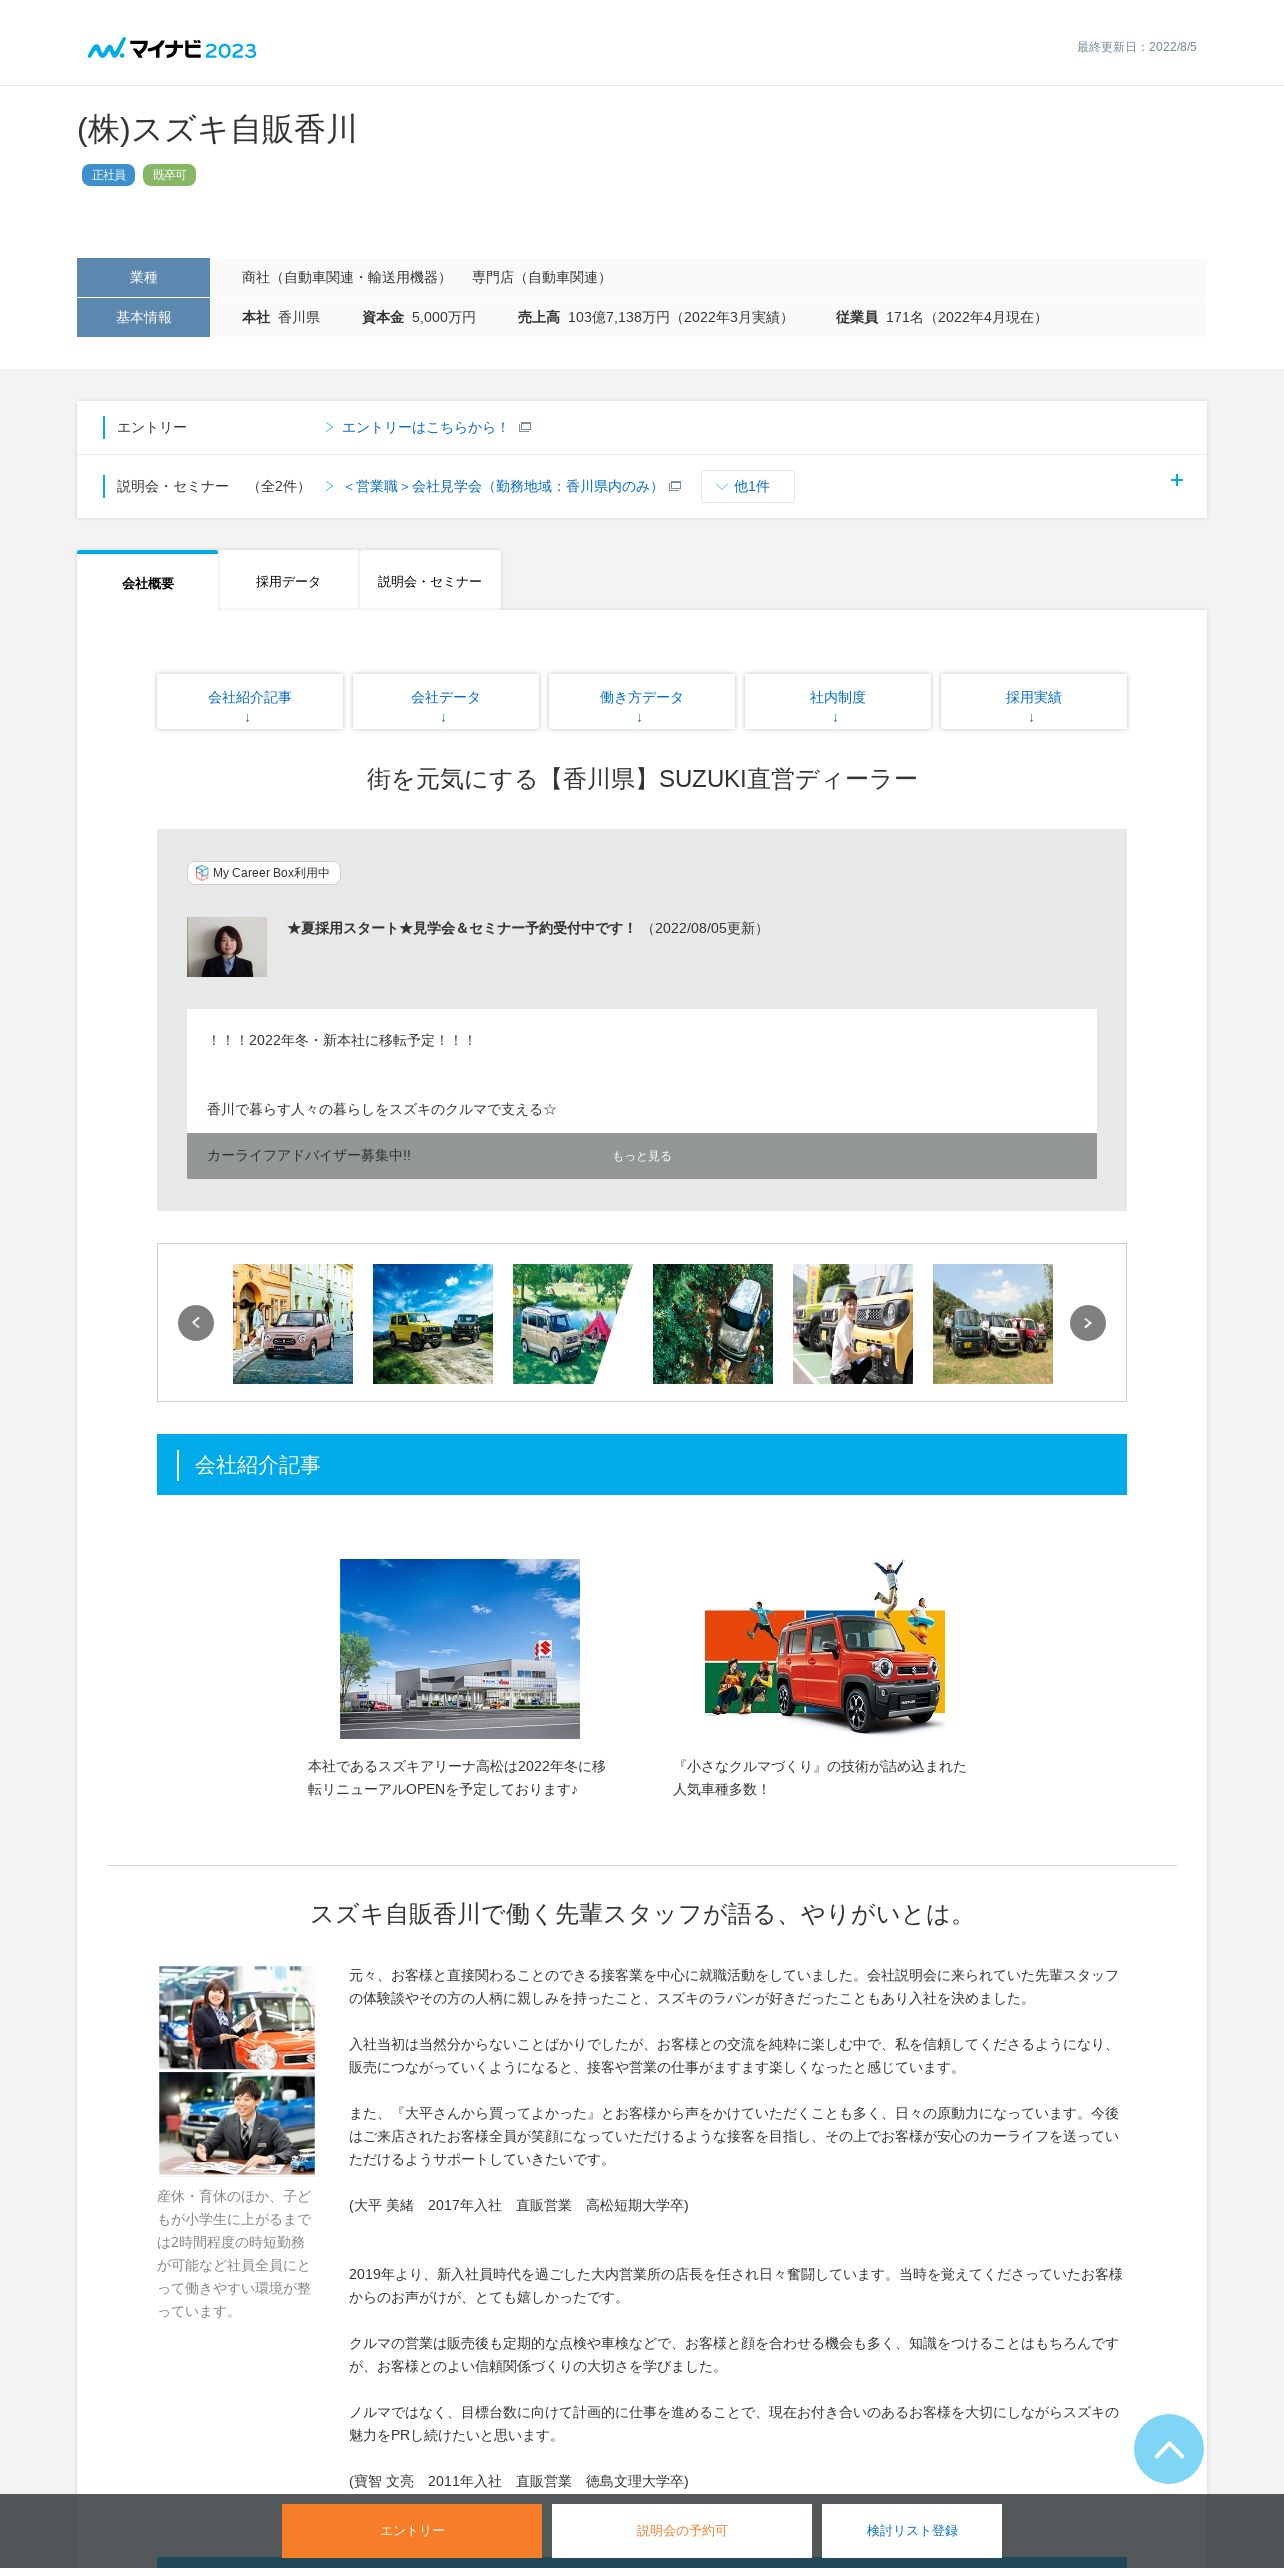
Task: Click the scroll-to-top arrow button
Action: [x=1169, y=2449]
